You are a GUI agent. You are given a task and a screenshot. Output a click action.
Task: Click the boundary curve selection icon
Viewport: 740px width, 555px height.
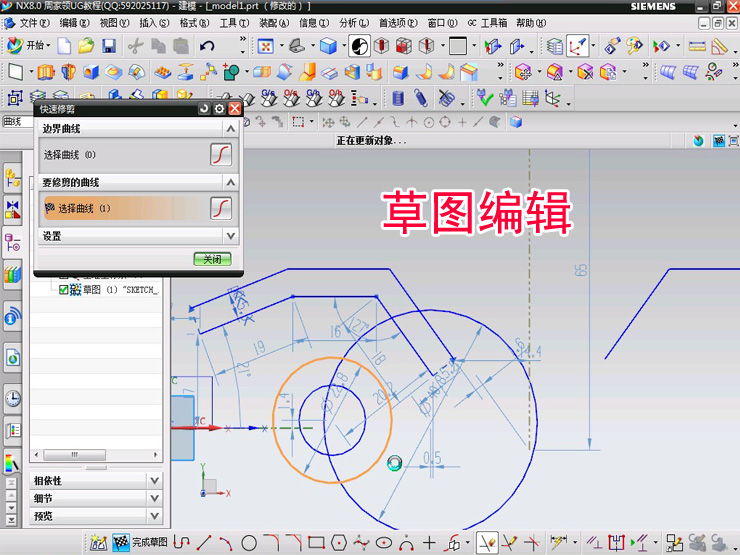tap(221, 155)
